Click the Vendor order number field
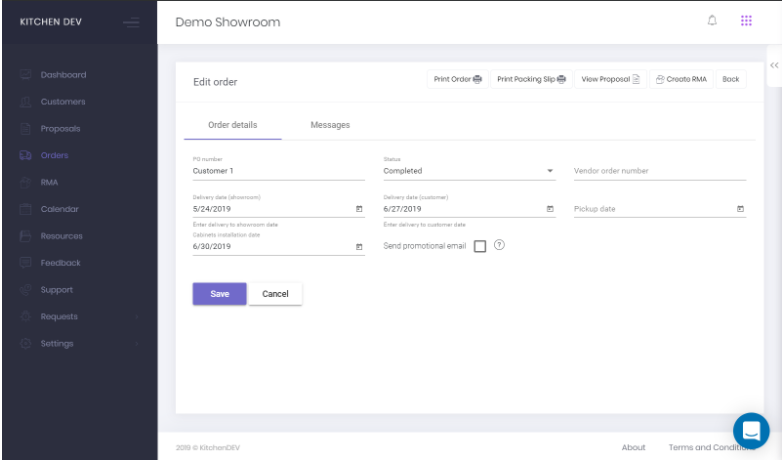Viewport: 783px width, 465px height. coord(660,171)
